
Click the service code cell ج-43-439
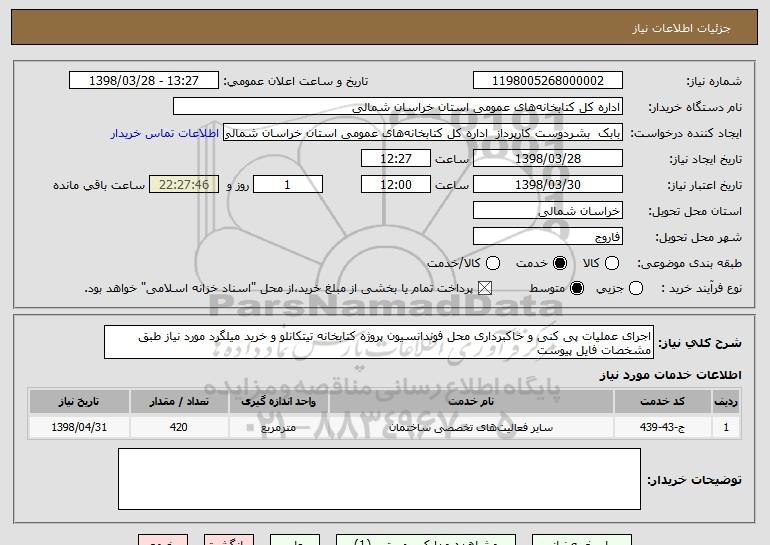[662, 427]
